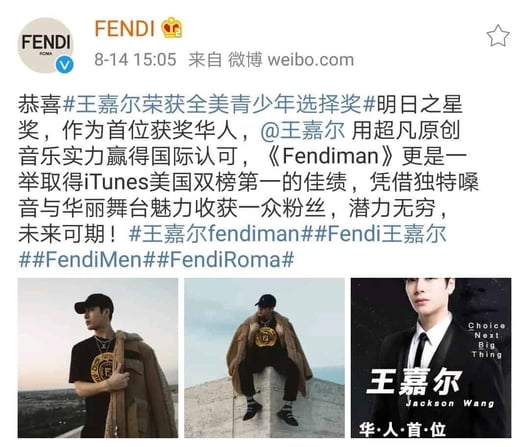Open hashtag #王嘉尔荣获全美青少年选择奖#
The height and width of the screenshot is (447, 529).
point(219,104)
